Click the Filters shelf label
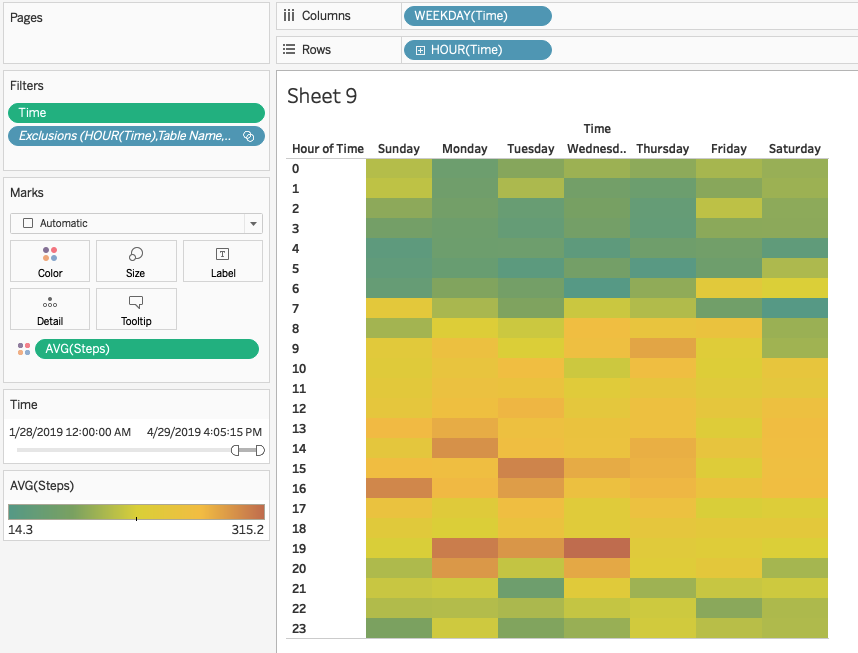858x653 pixels. pos(27,86)
